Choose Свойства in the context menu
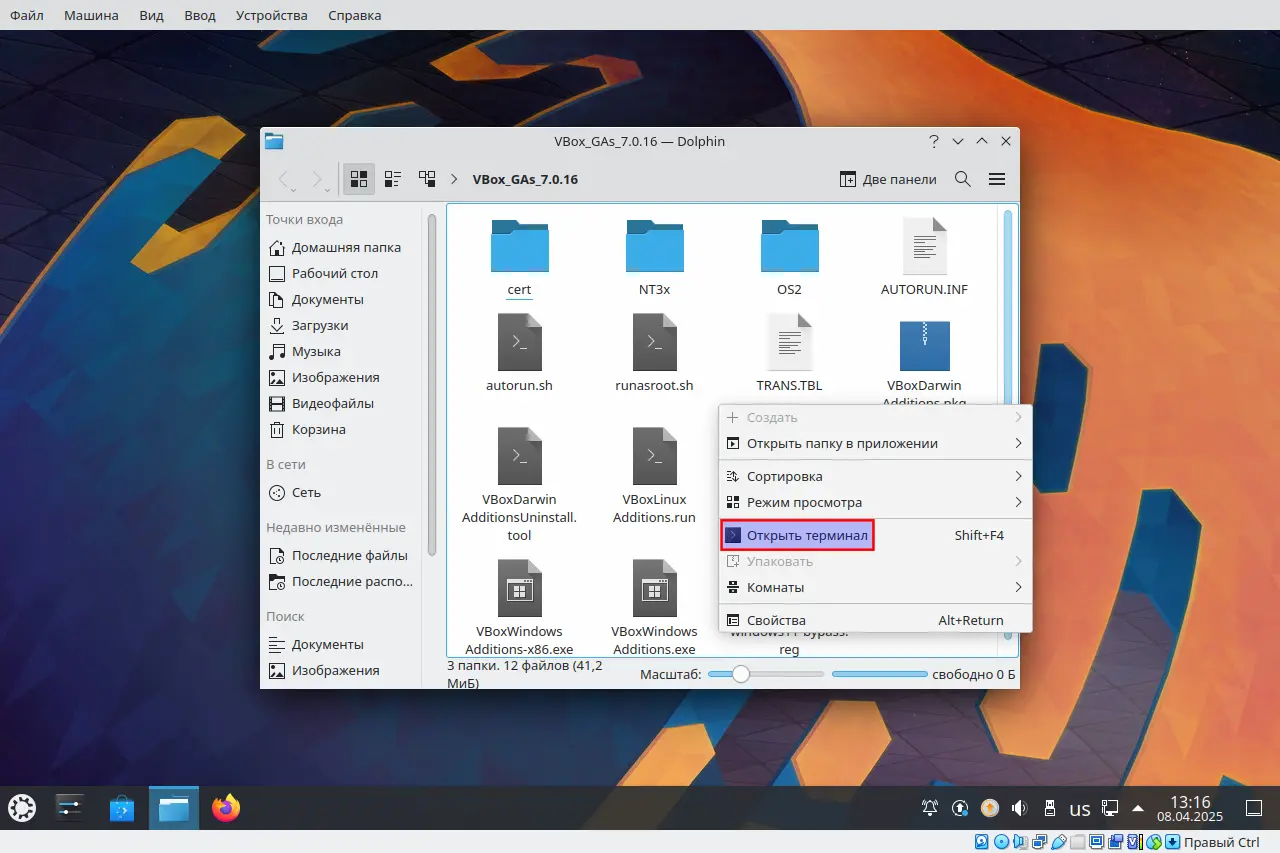Screen dimensions: 1280x853 point(875,620)
